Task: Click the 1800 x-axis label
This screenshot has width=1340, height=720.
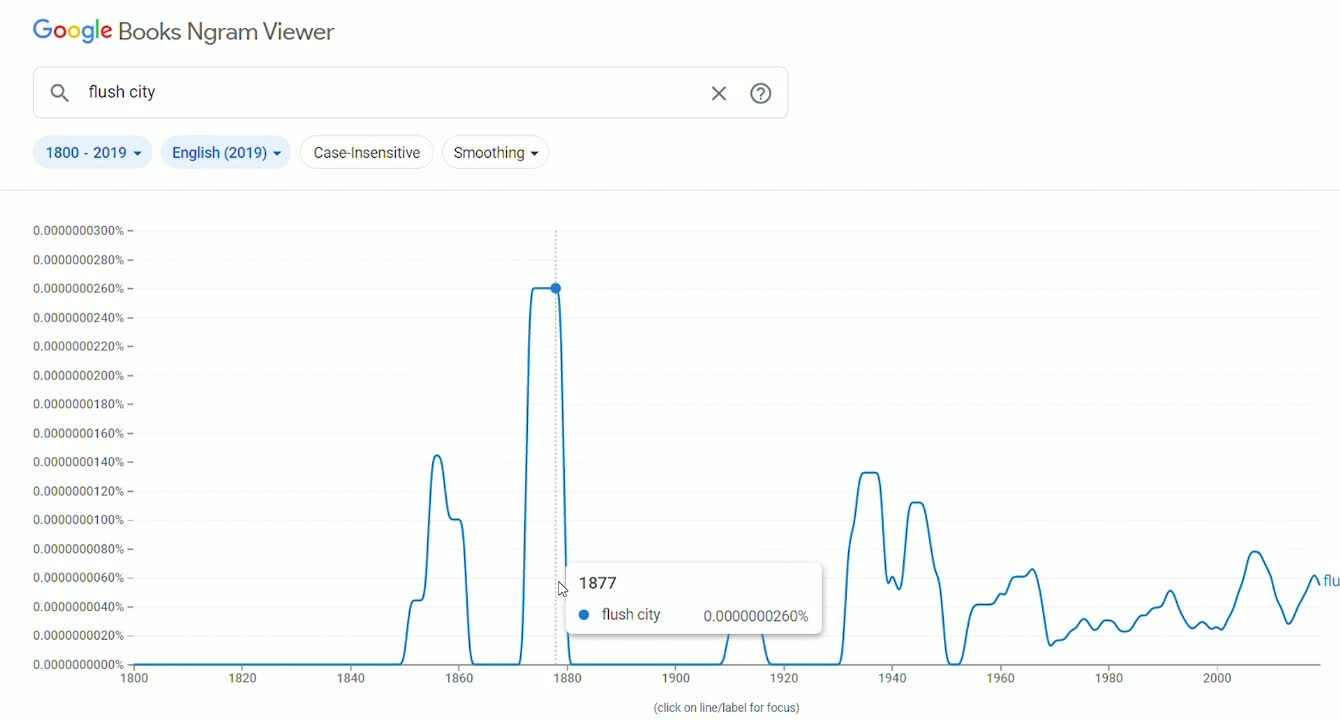Action: coord(134,678)
